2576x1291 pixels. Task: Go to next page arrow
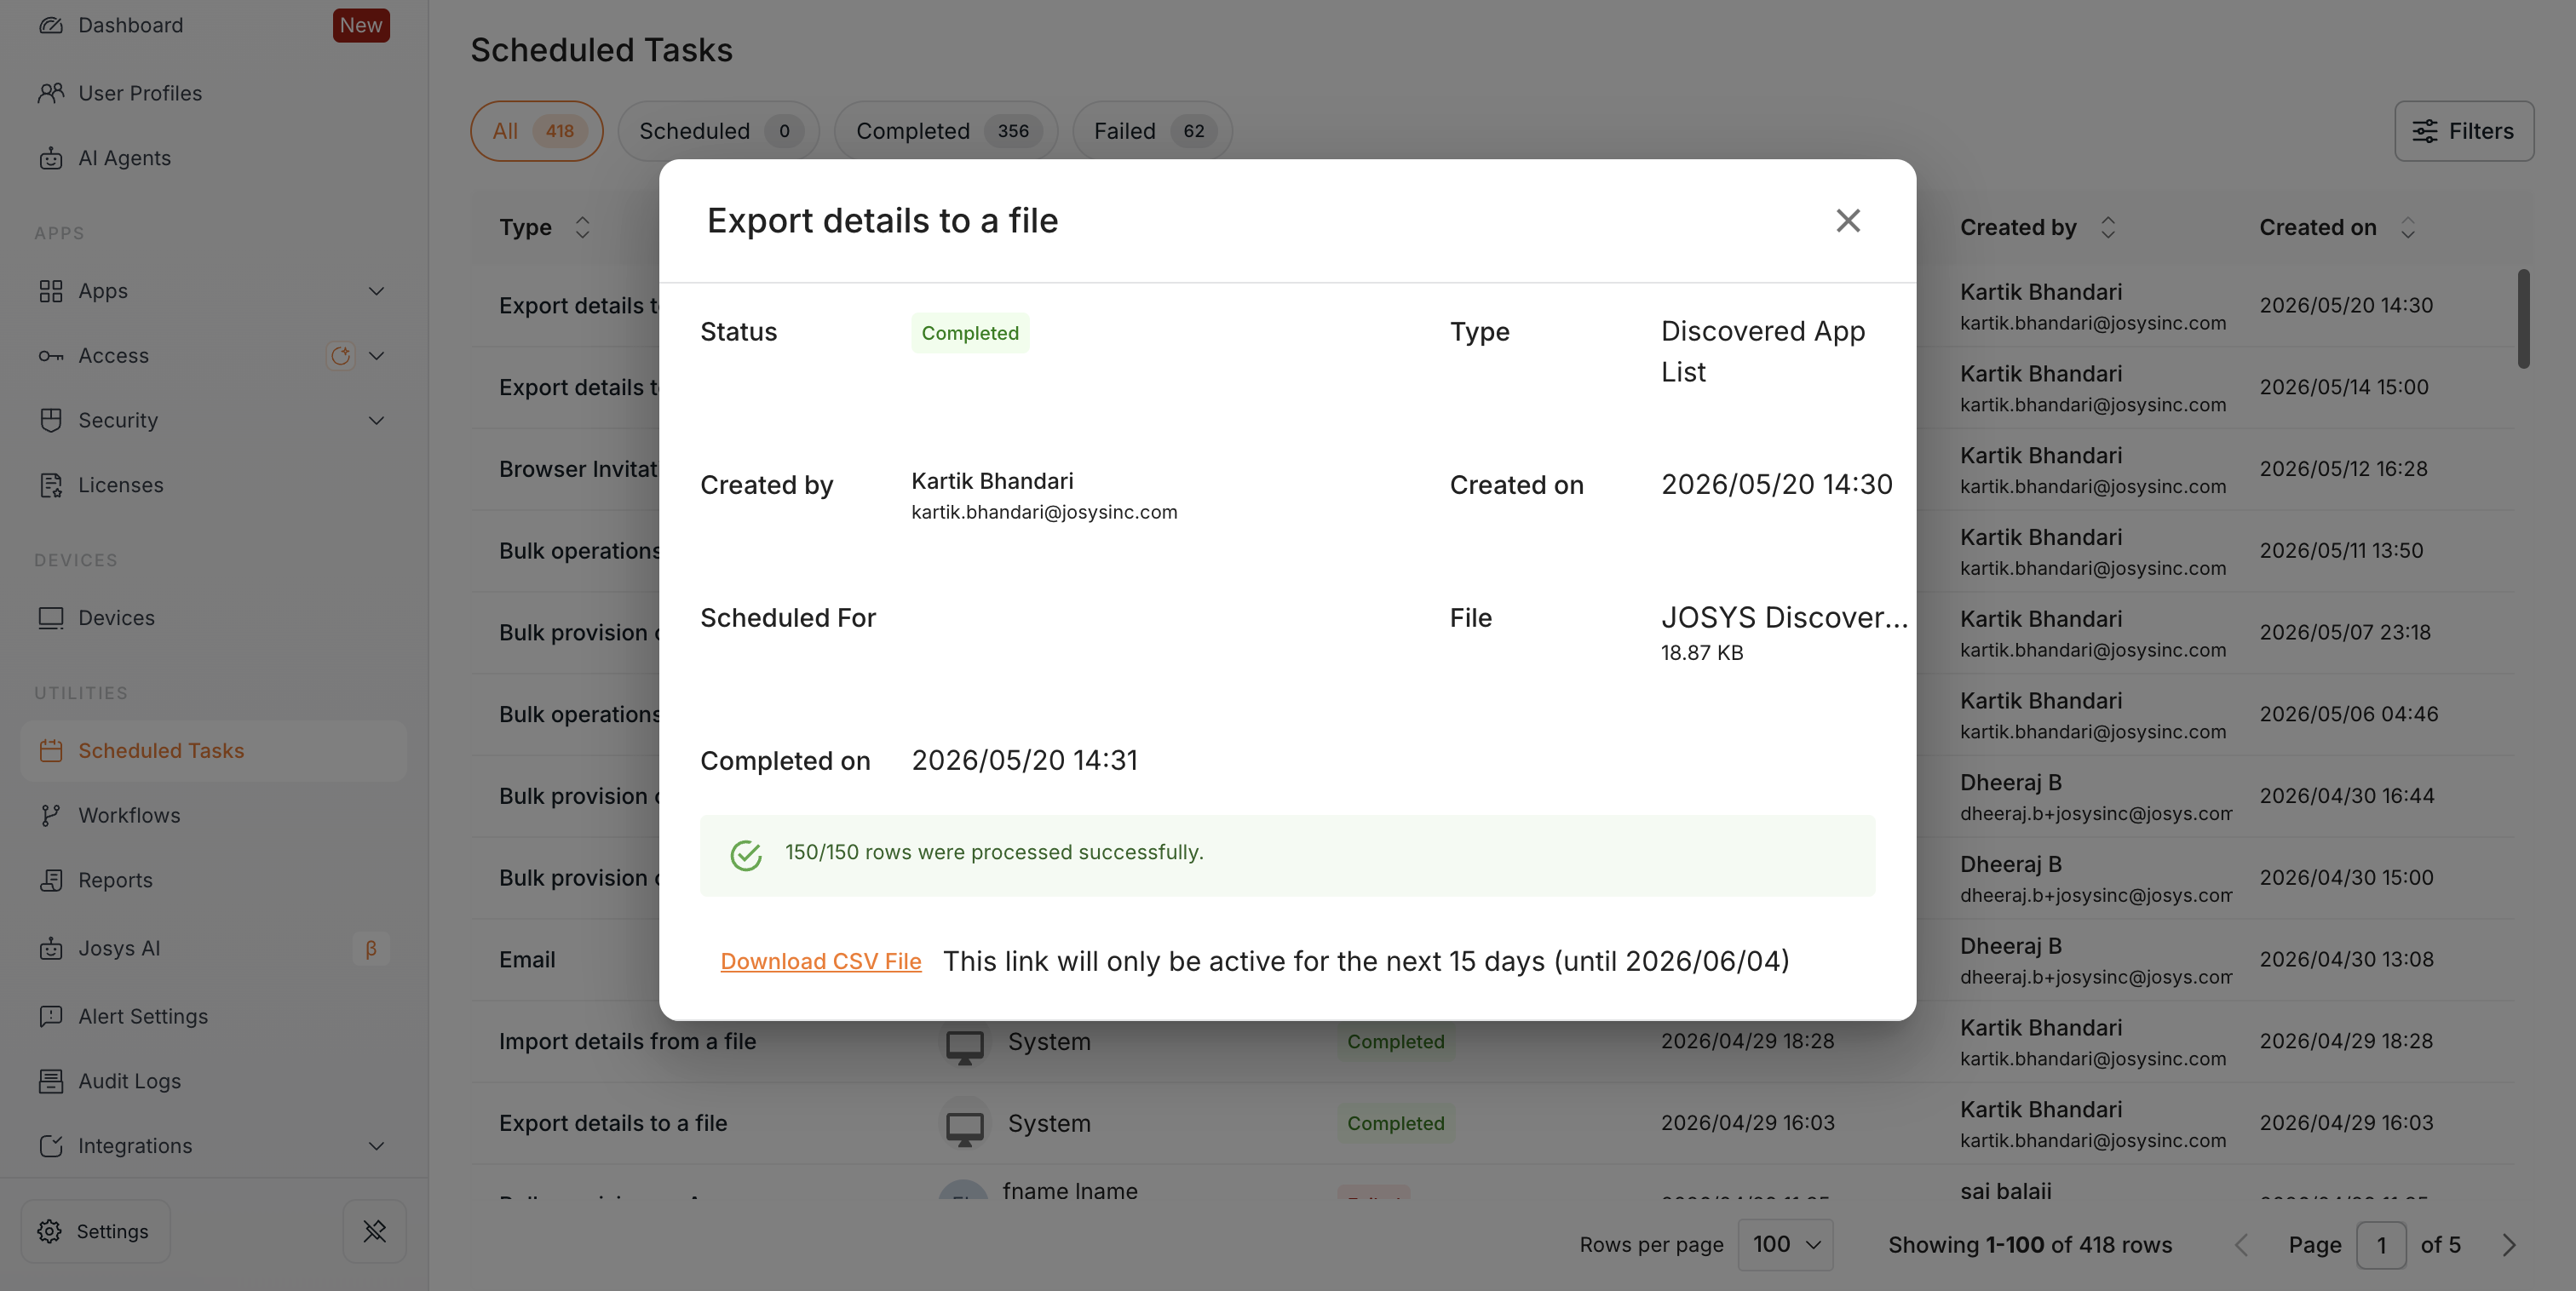coord(2508,1245)
